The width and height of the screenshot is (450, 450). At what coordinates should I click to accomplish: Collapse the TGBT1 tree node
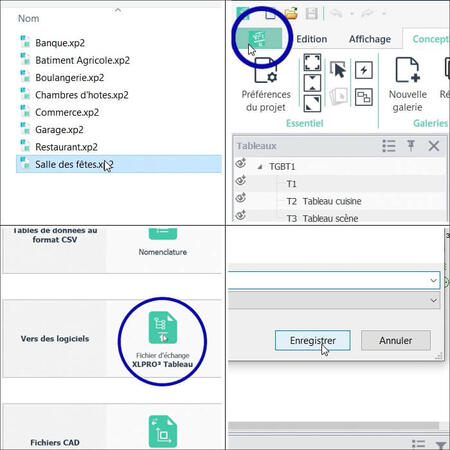pyautogui.click(x=260, y=166)
